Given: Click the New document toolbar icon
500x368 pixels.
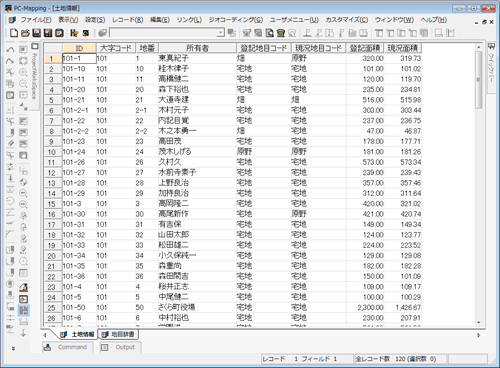Looking at the screenshot, I should (x=14, y=33).
